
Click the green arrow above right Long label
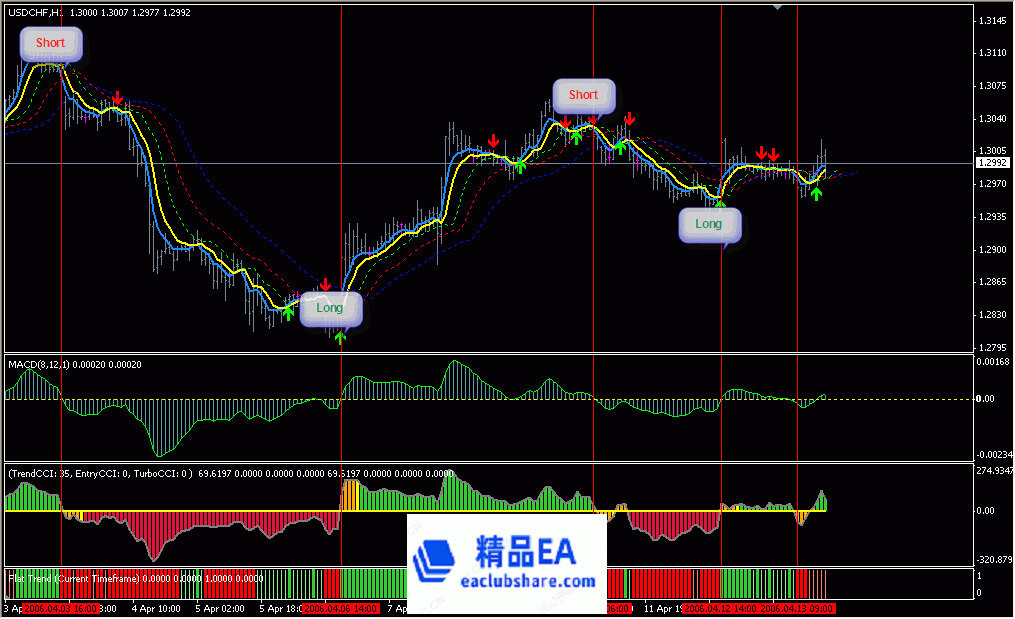720,203
